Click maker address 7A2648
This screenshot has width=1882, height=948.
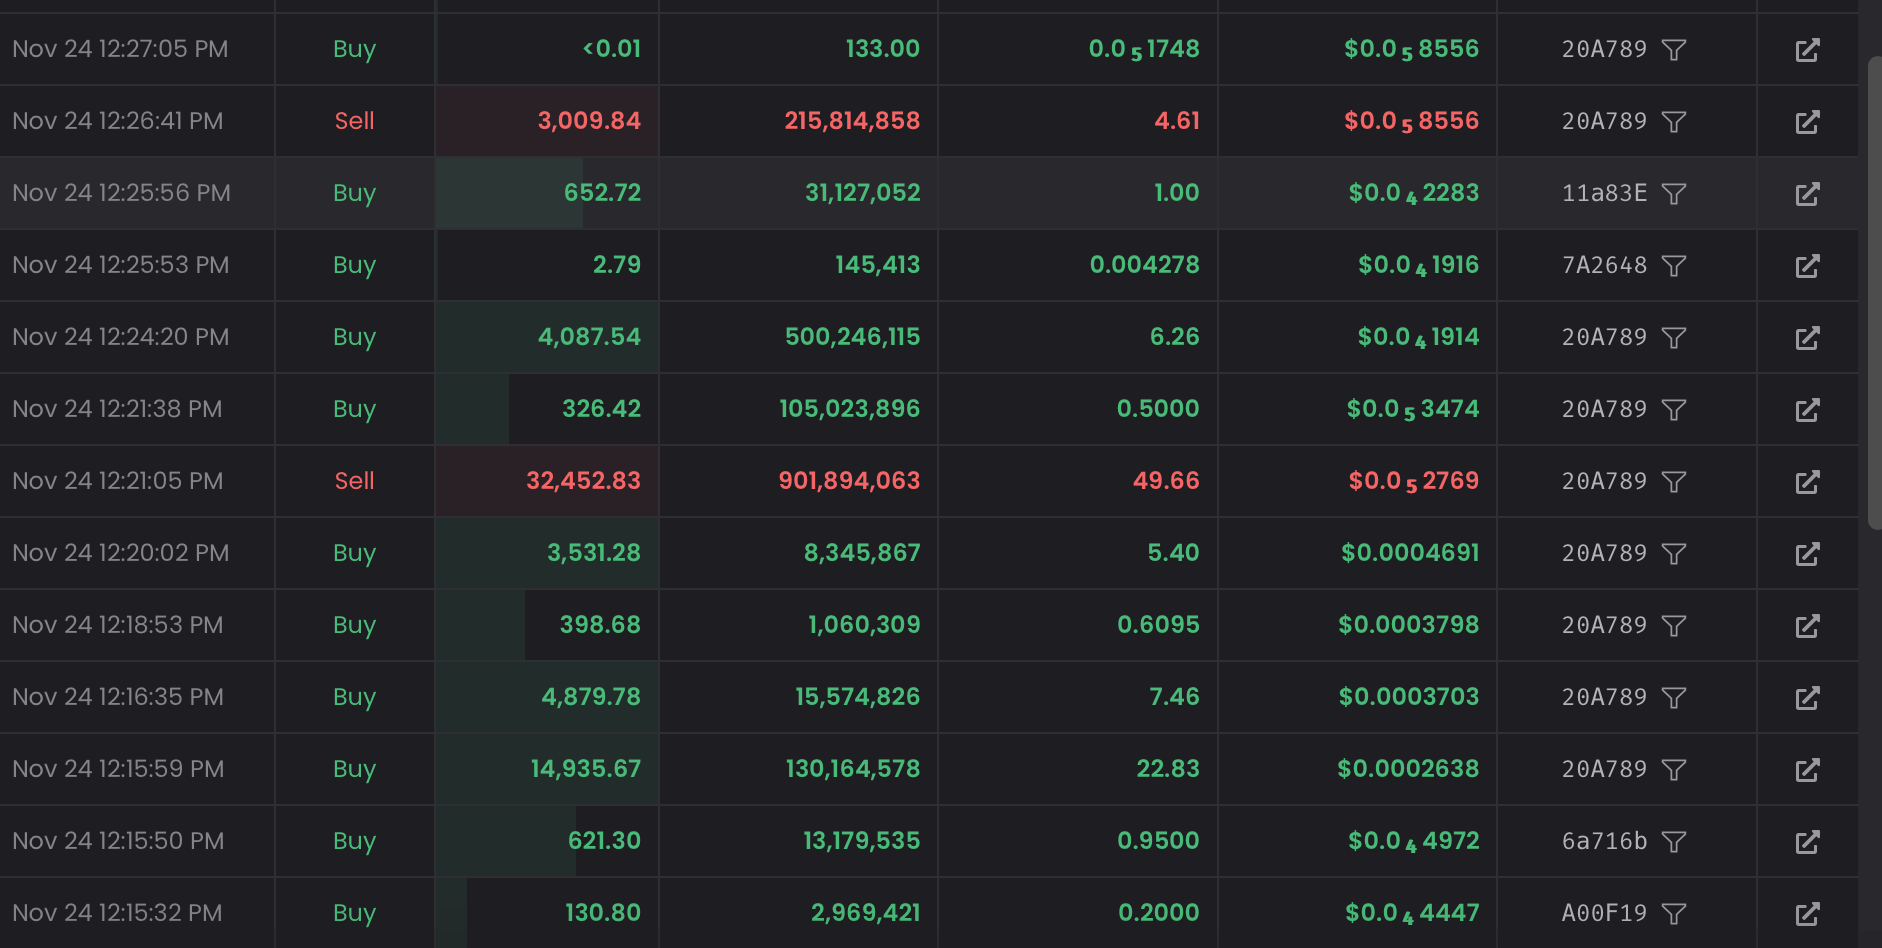tap(1604, 265)
